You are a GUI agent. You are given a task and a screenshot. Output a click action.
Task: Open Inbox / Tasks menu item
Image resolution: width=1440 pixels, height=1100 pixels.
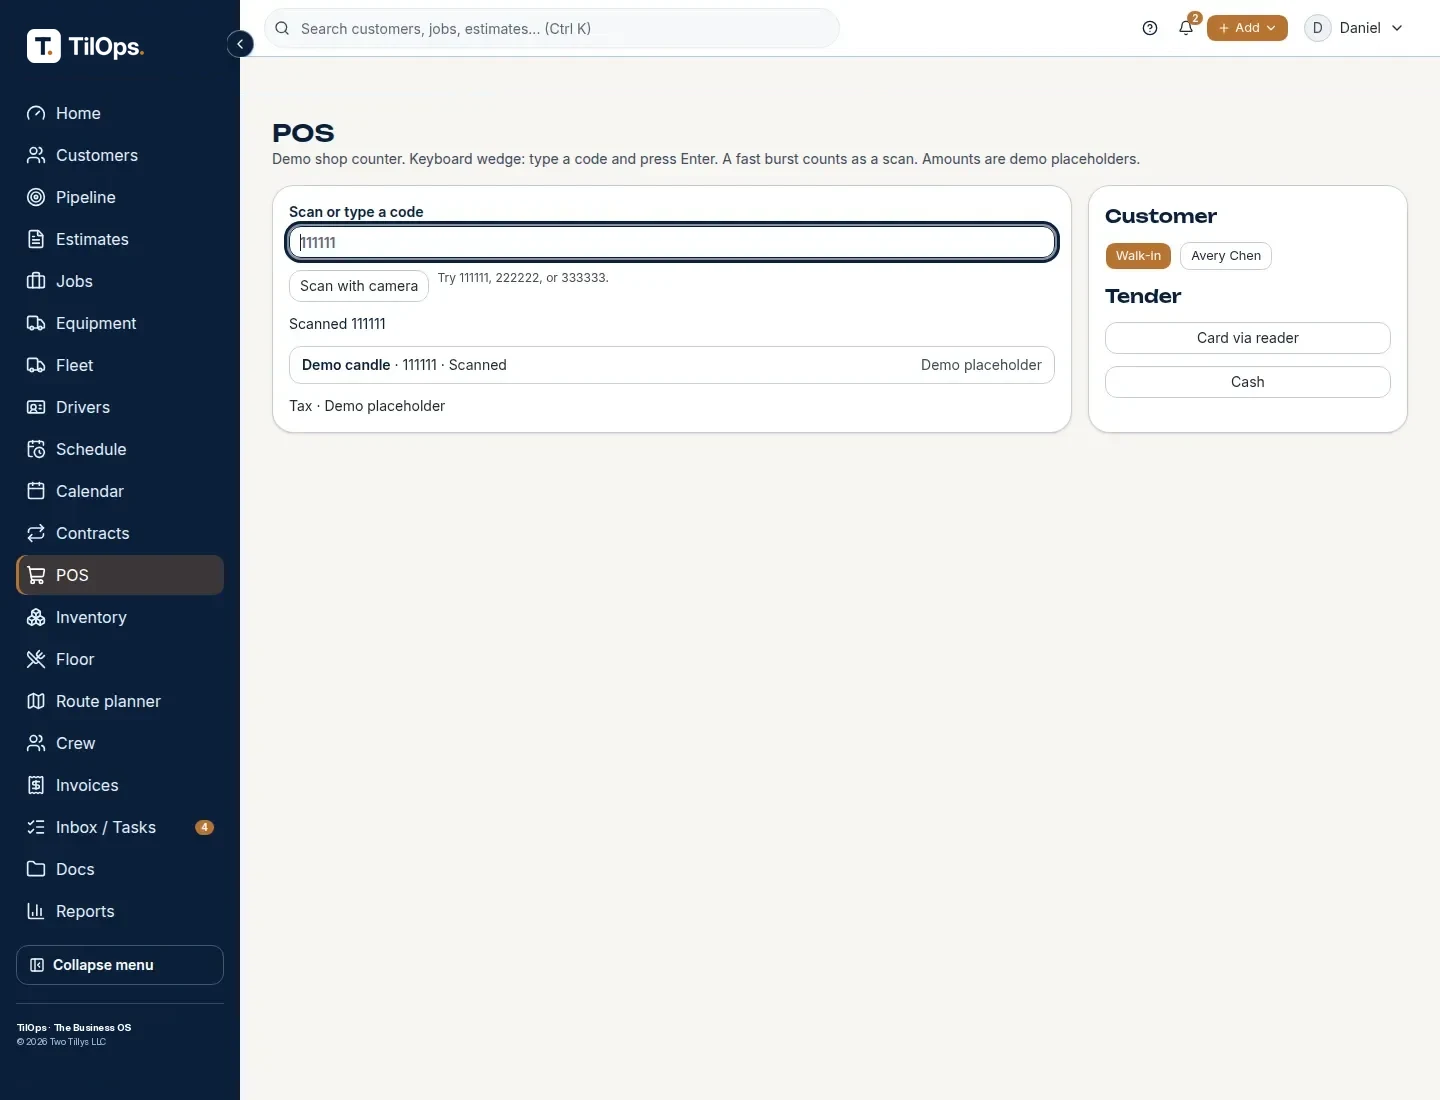pyautogui.click(x=120, y=827)
